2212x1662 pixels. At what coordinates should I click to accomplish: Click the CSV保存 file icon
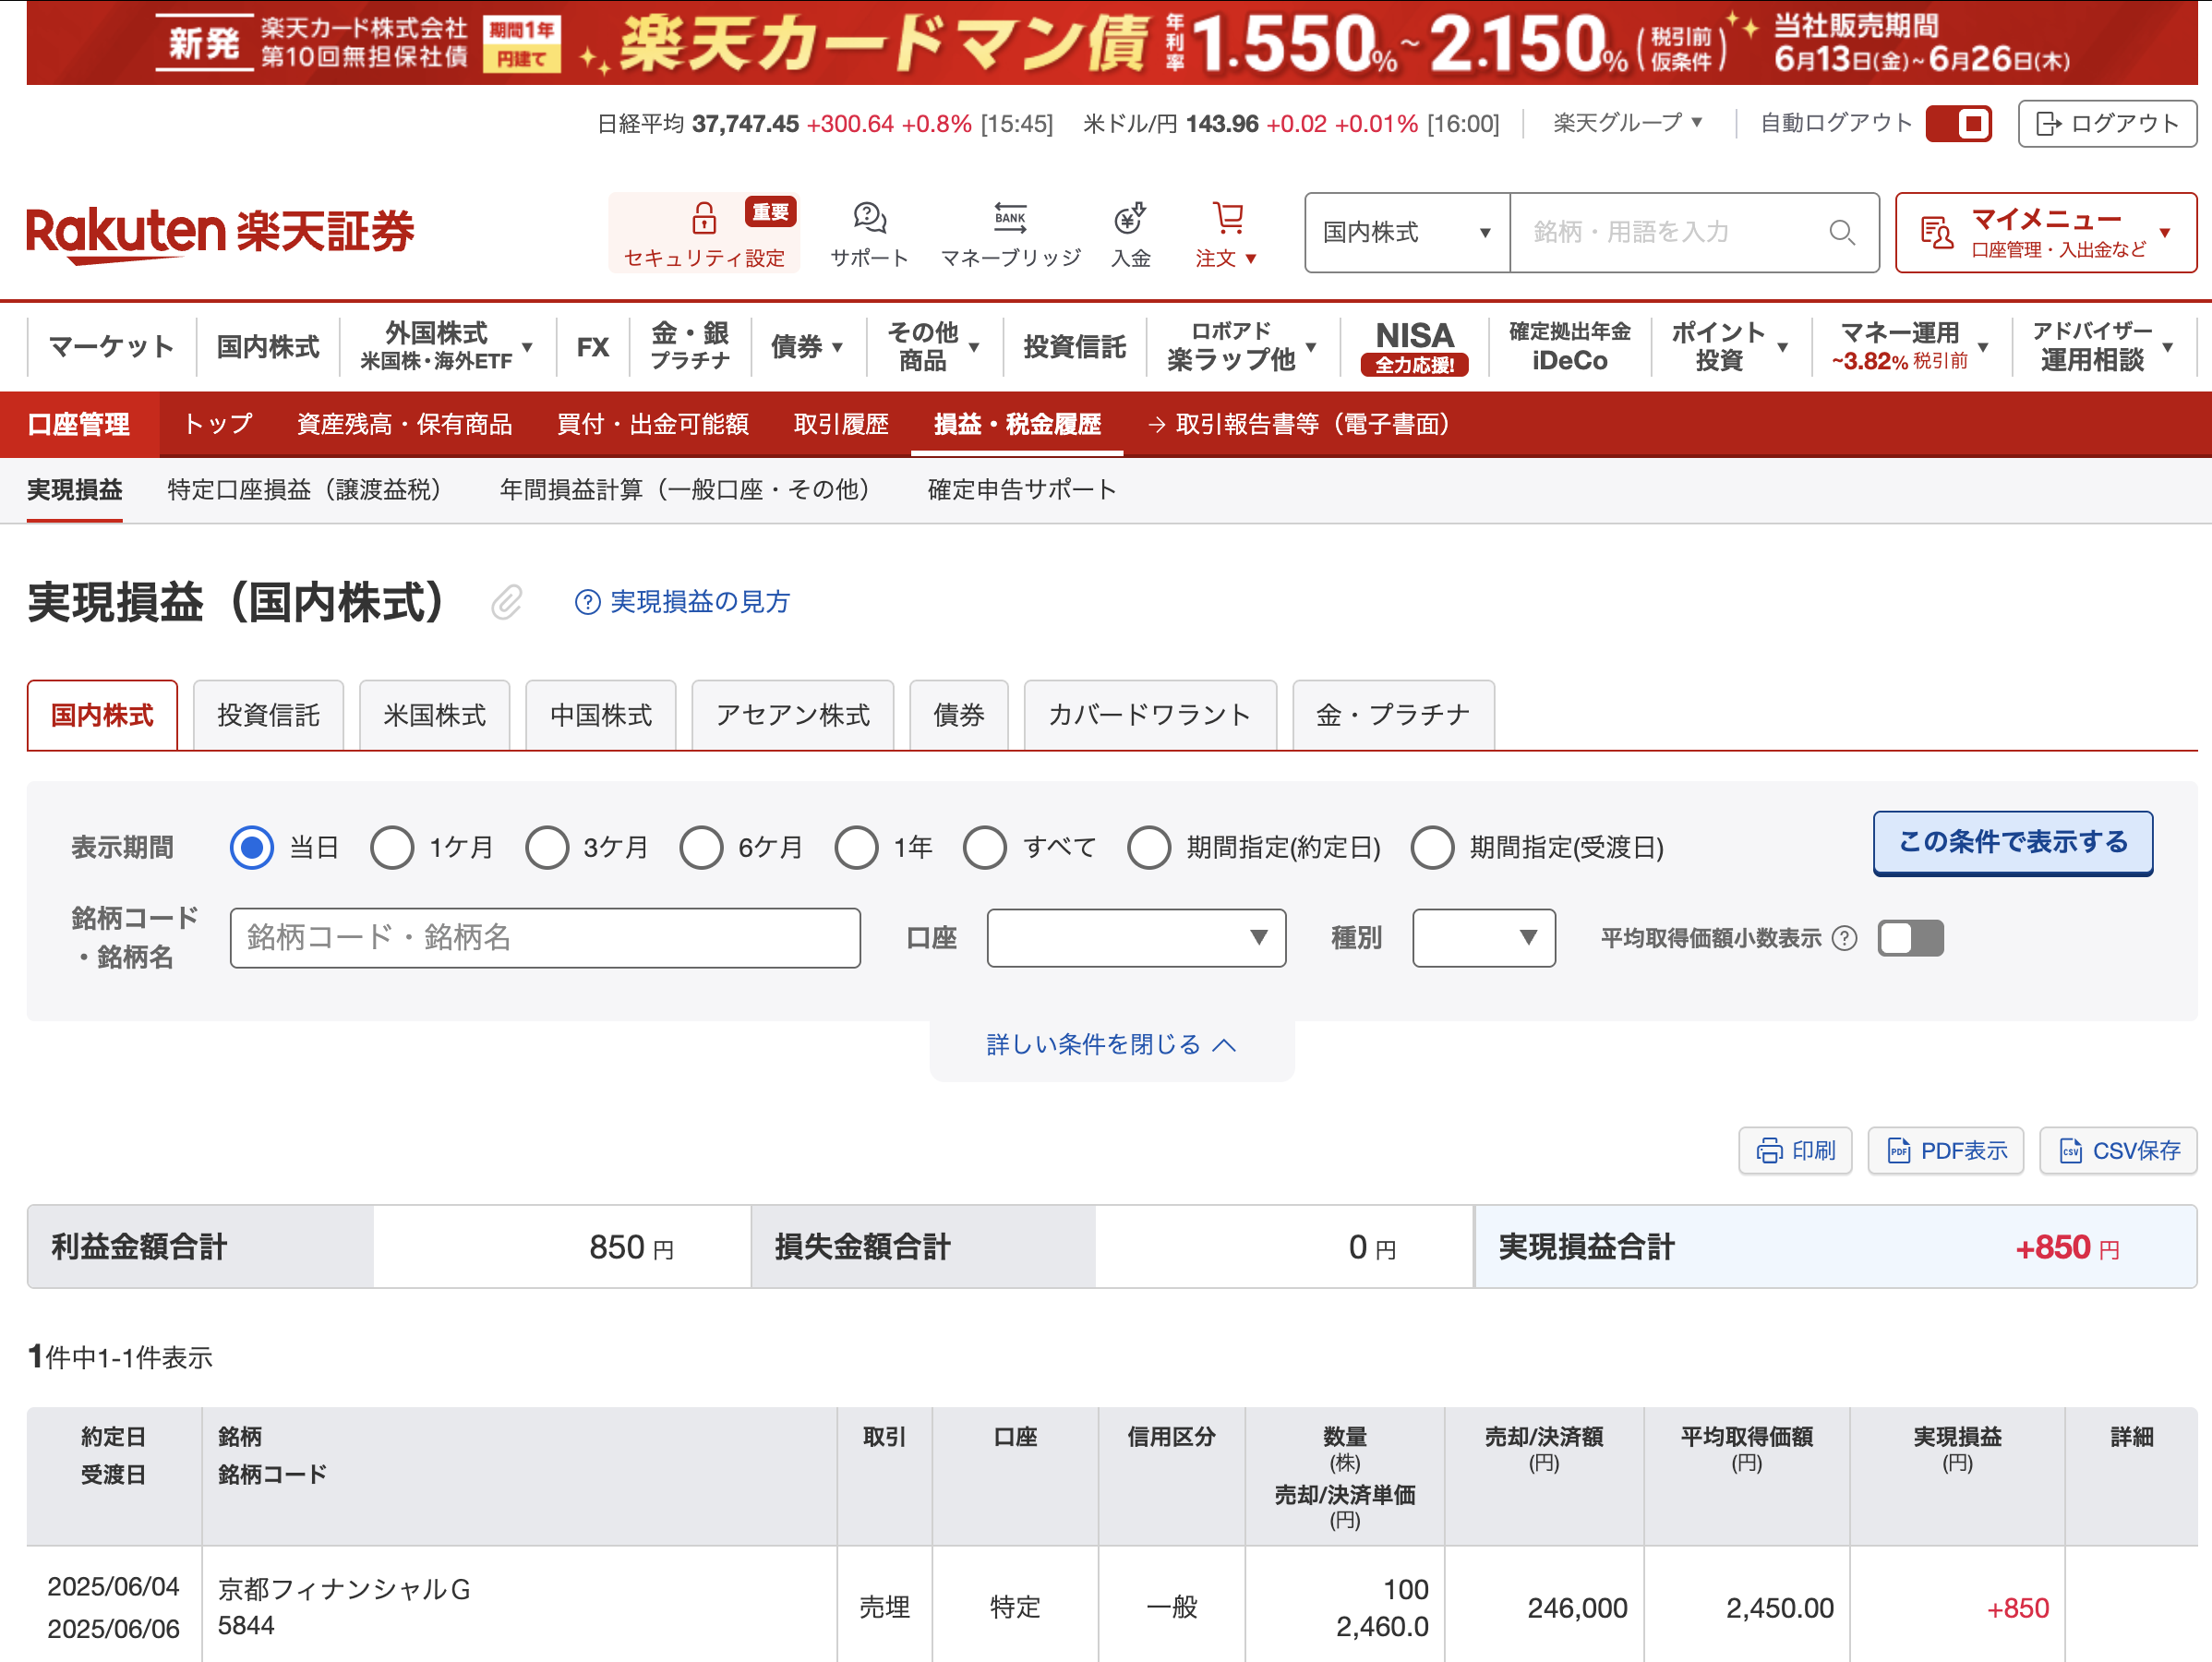click(x=2070, y=1151)
